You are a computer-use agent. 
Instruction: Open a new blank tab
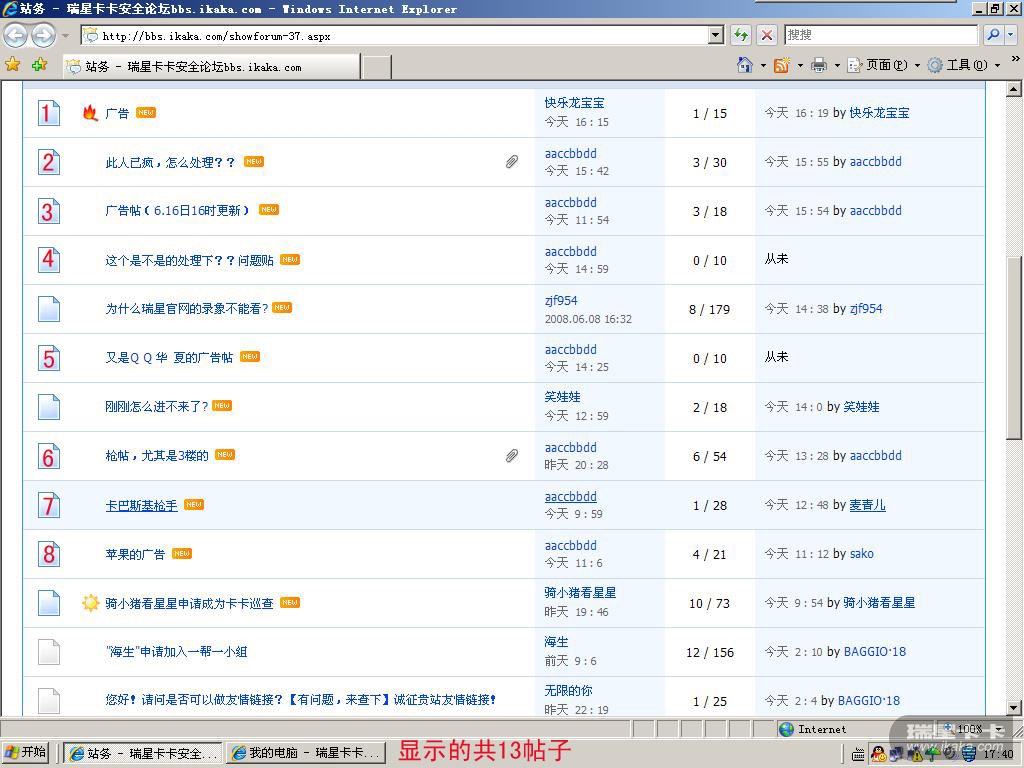tap(376, 67)
